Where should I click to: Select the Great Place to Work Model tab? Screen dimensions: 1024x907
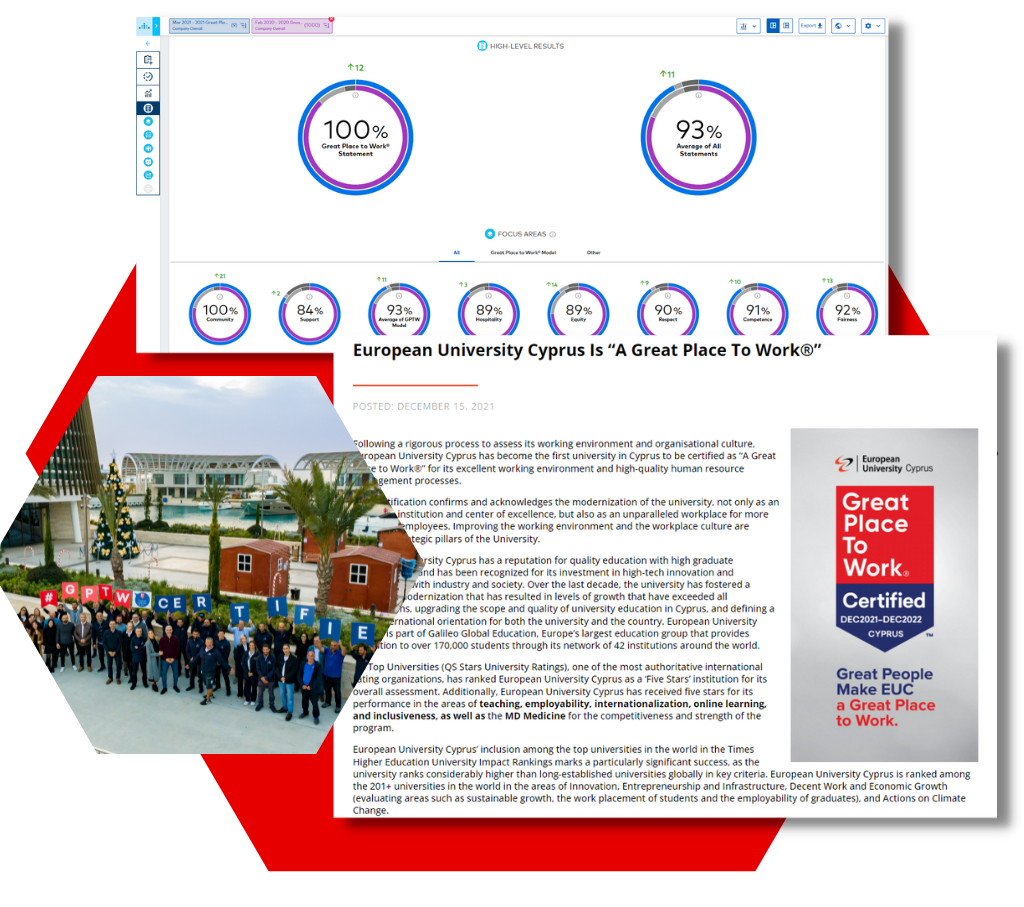tap(523, 253)
